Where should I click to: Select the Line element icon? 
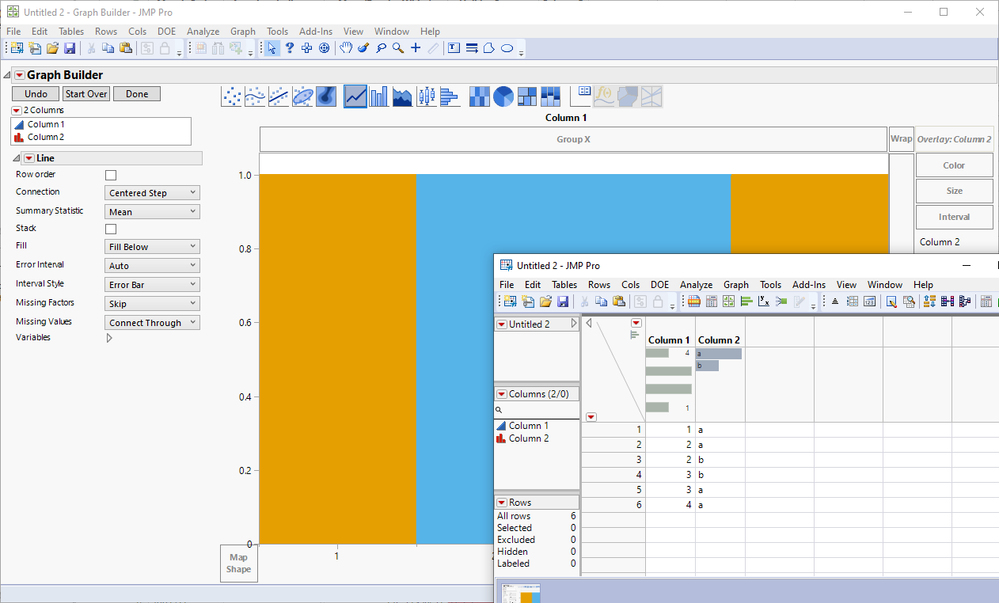coord(355,97)
